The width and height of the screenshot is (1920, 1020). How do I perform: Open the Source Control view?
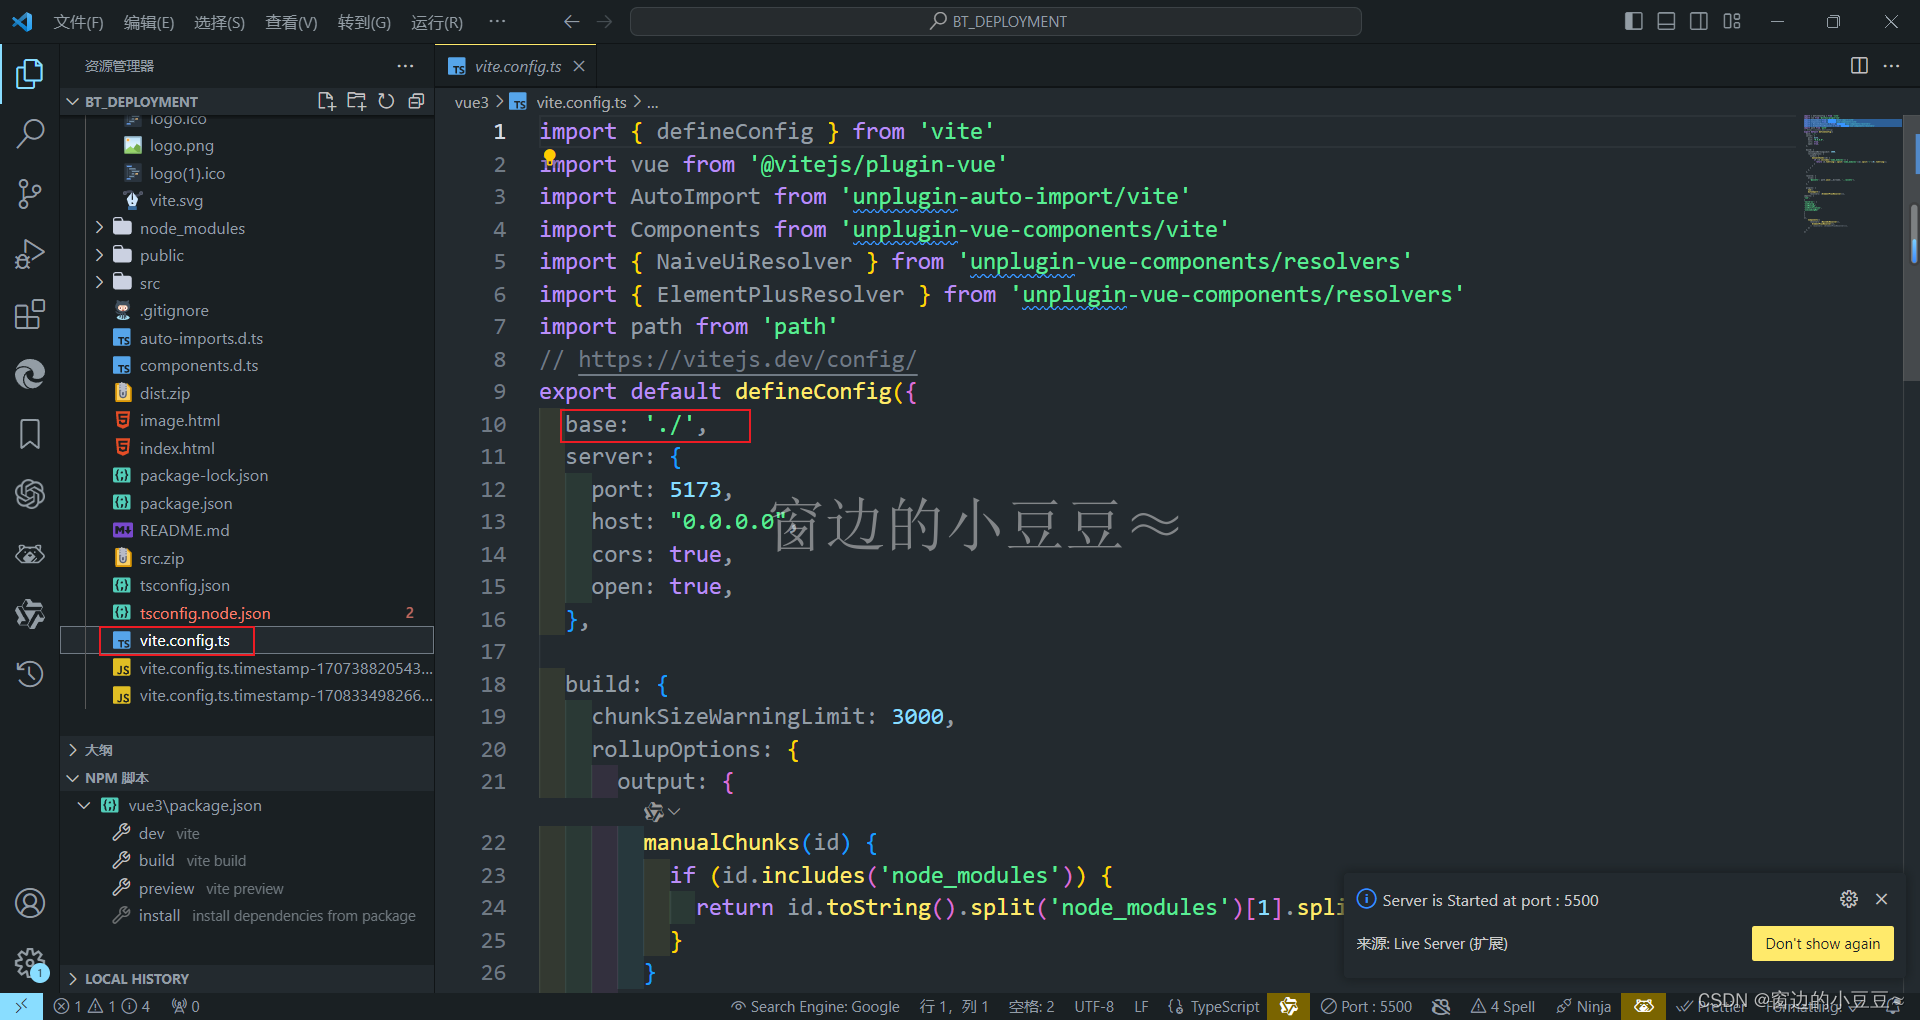(x=30, y=194)
